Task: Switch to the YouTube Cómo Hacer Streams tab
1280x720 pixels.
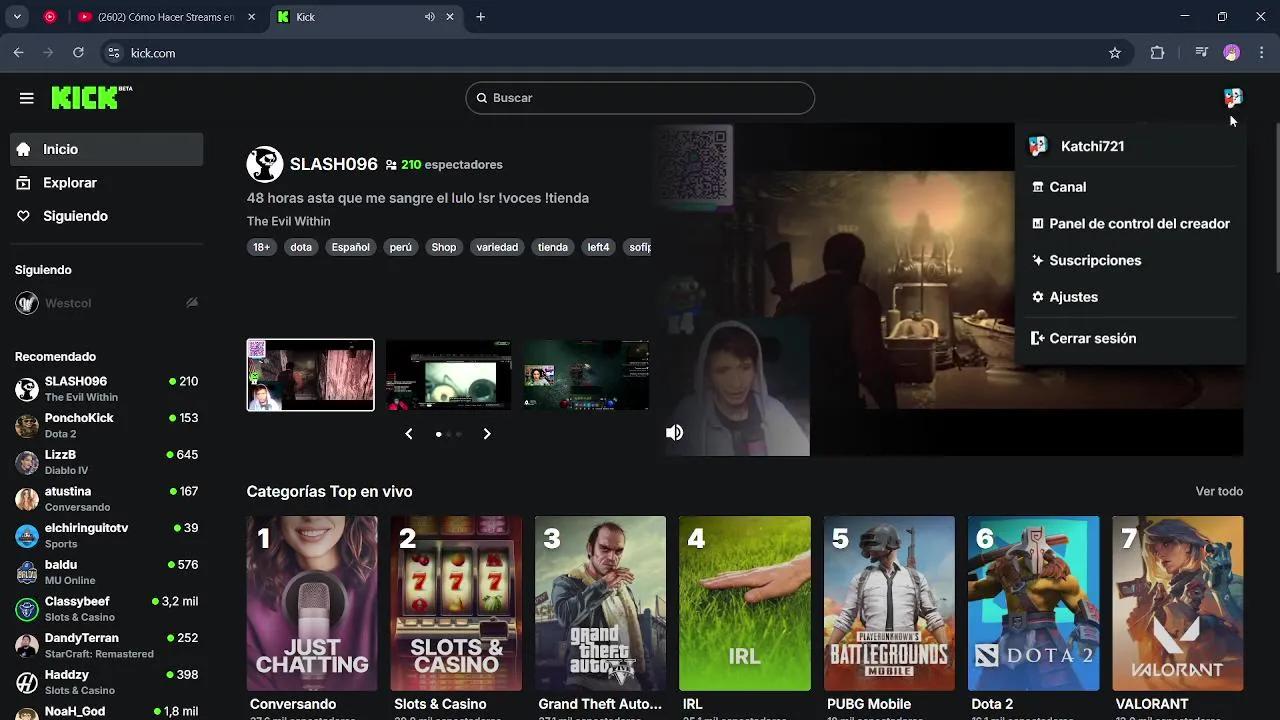Action: click(x=166, y=17)
